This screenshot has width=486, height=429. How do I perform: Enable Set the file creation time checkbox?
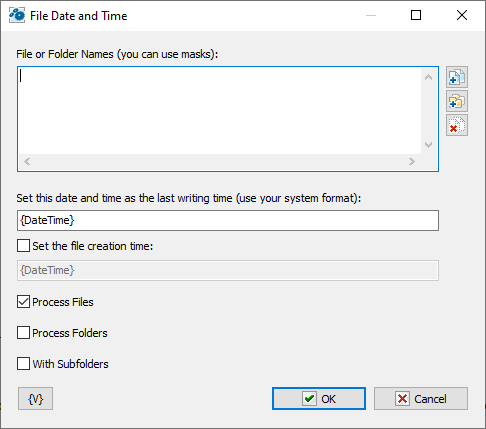pyautogui.click(x=23, y=246)
